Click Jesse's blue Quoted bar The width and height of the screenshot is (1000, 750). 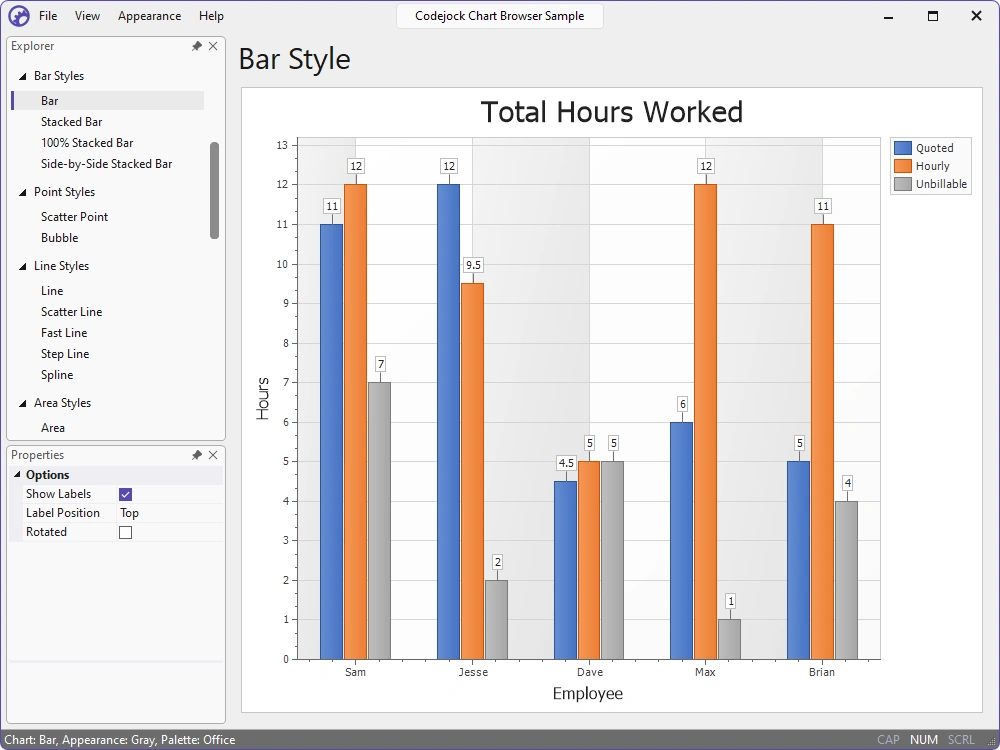point(448,422)
